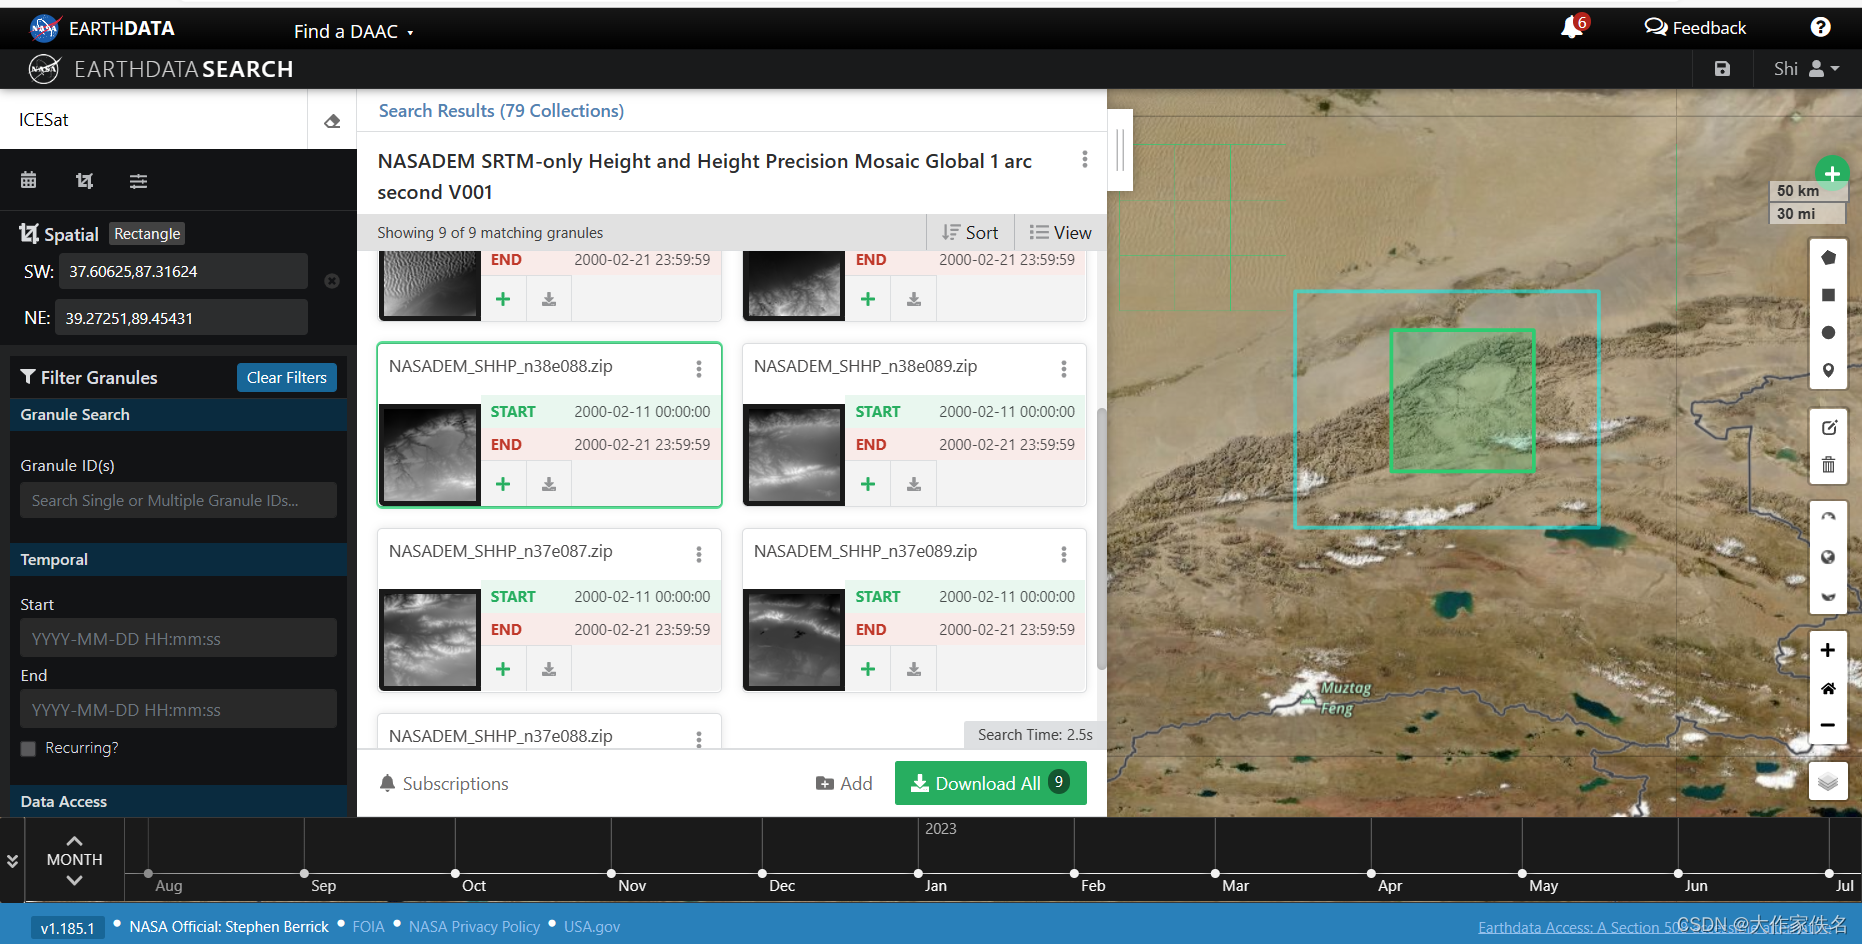Reset map to home view
1862x944 pixels.
[x=1828, y=688]
